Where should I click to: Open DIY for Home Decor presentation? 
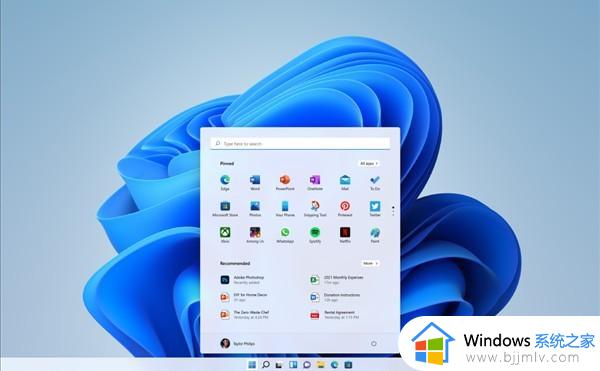(x=244, y=297)
